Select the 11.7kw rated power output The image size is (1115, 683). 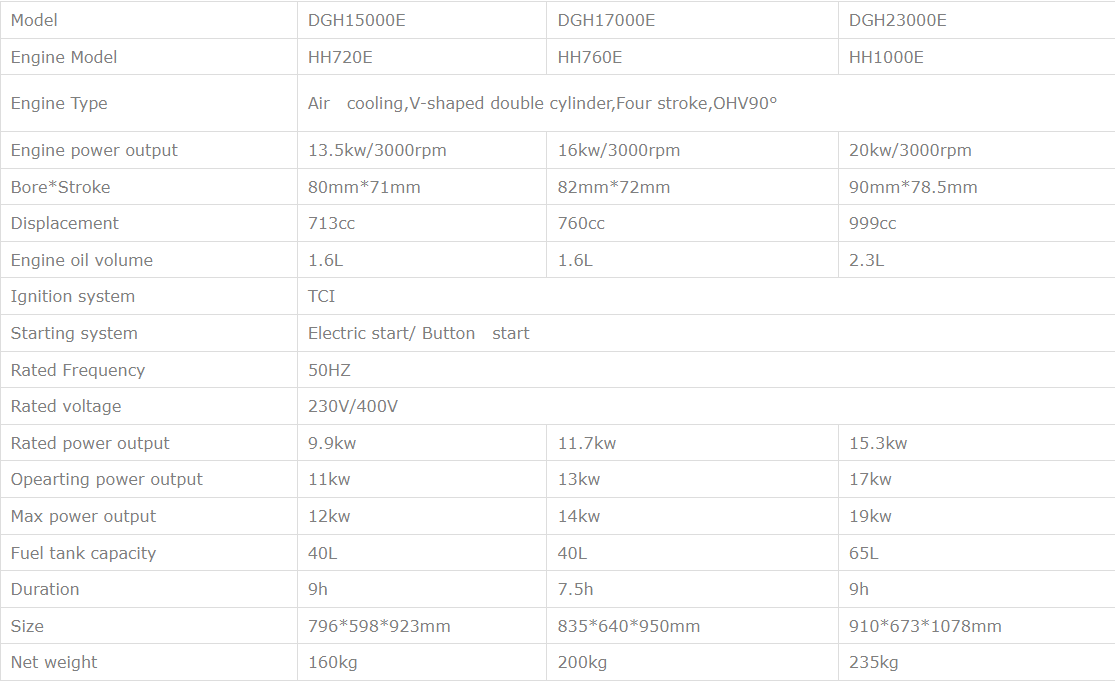click(x=586, y=443)
